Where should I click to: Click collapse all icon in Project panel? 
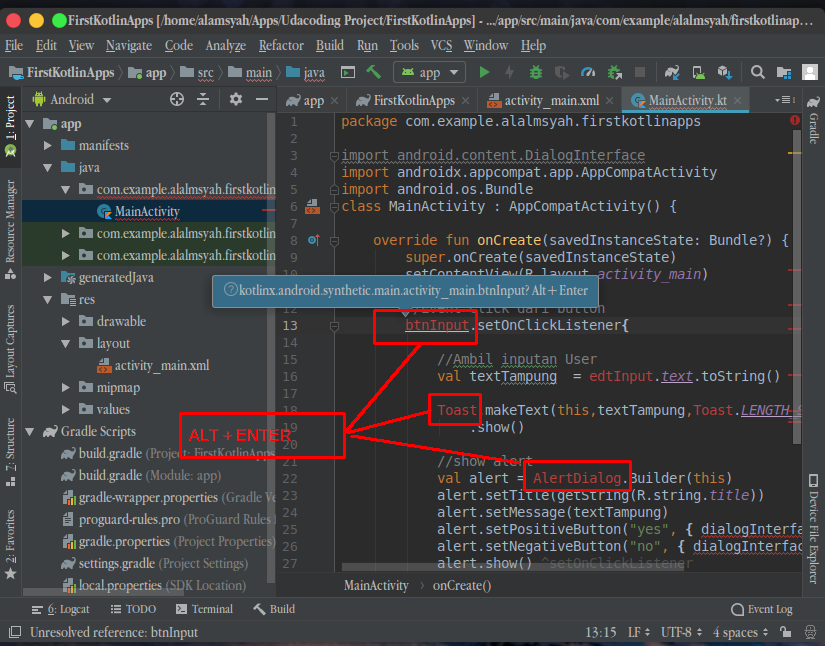(203, 99)
